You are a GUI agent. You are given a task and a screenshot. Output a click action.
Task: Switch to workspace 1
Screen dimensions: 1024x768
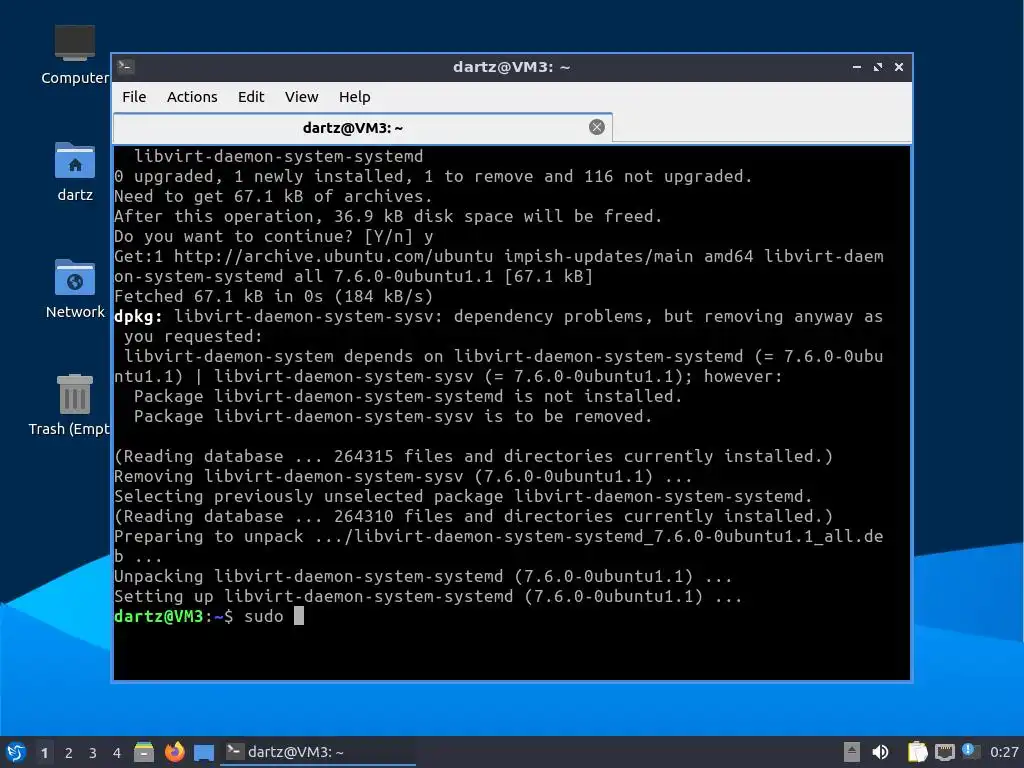click(x=44, y=753)
